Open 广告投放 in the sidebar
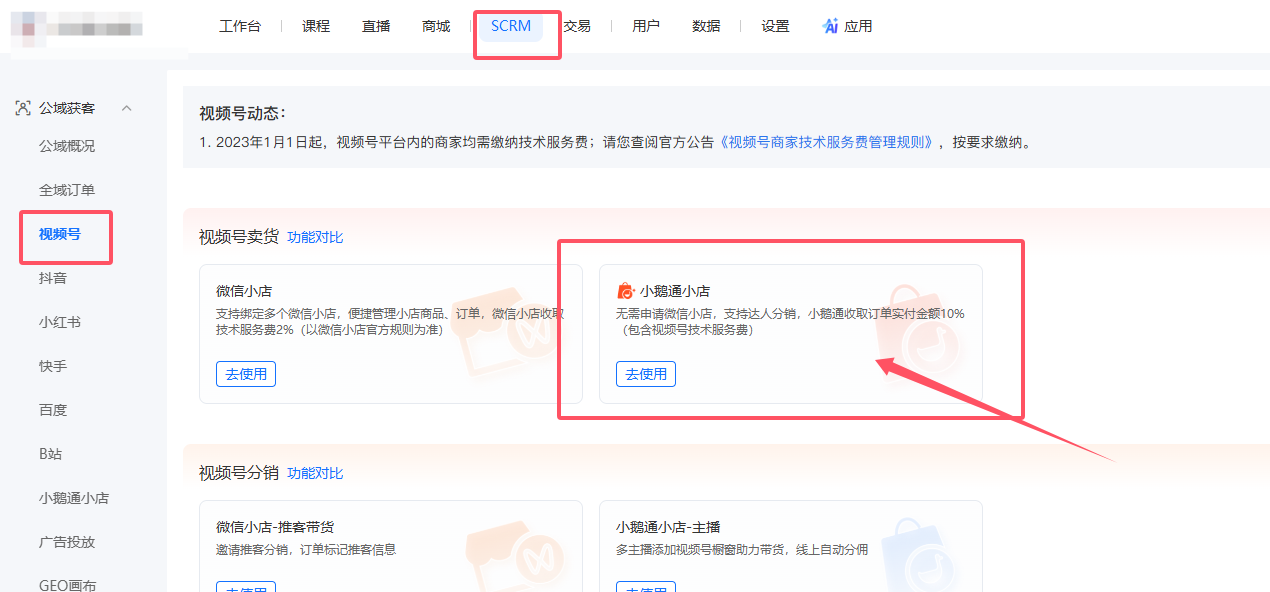The height and width of the screenshot is (592, 1270). tap(67, 542)
